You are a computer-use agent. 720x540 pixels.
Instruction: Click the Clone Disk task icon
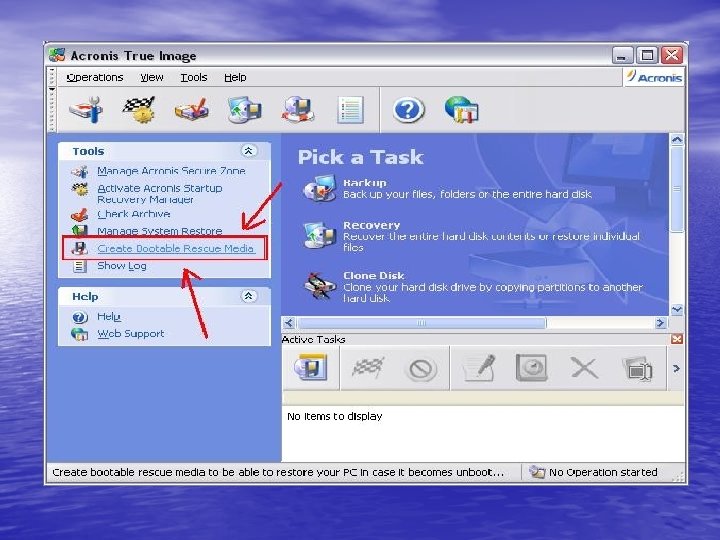pyautogui.click(x=320, y=285)
